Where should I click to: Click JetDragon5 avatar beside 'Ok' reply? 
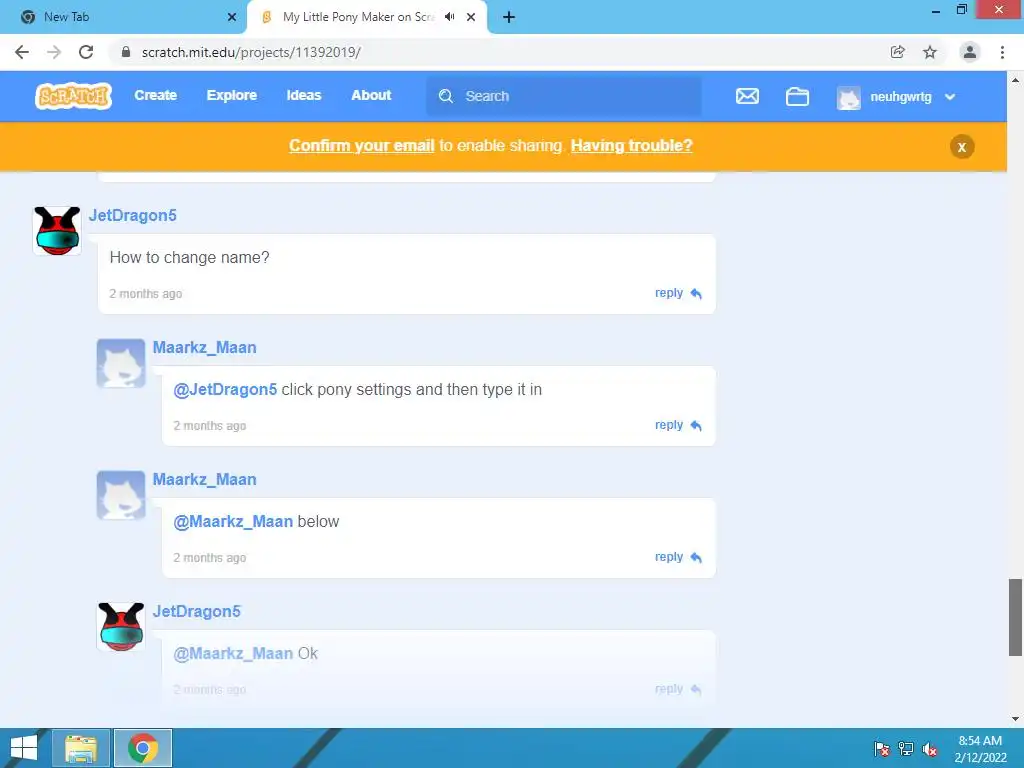(121, 627)
